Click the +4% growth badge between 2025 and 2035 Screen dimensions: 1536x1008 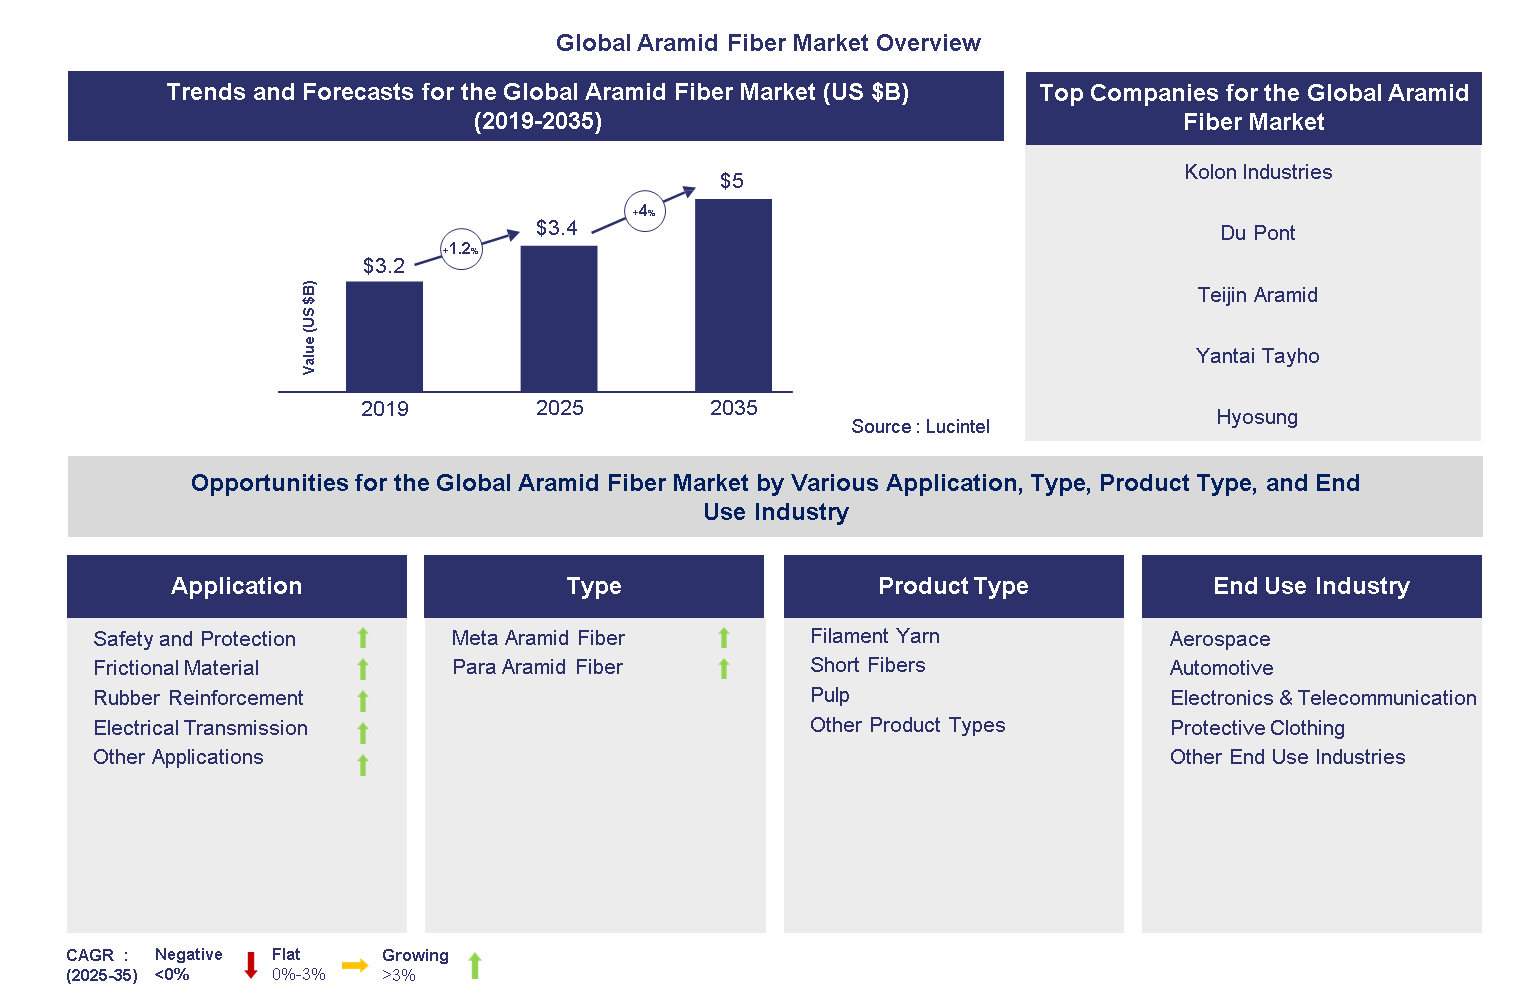click(645, 211)
